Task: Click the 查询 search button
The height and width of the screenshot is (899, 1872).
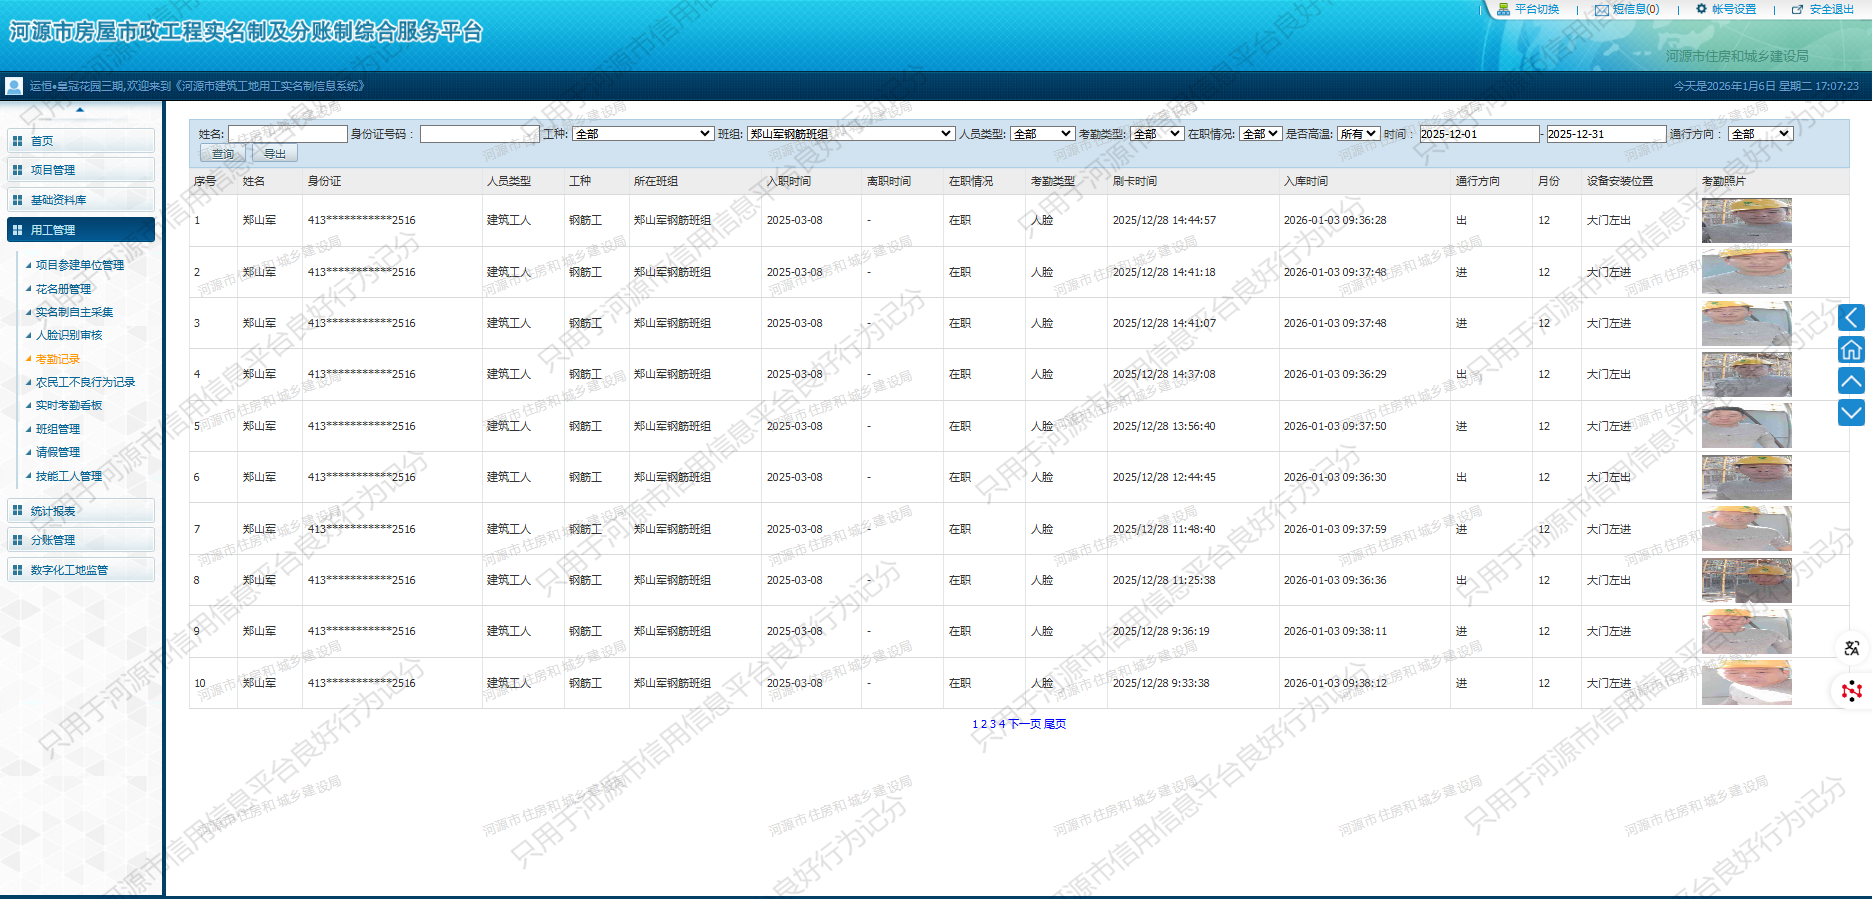Action: (222, 154)
